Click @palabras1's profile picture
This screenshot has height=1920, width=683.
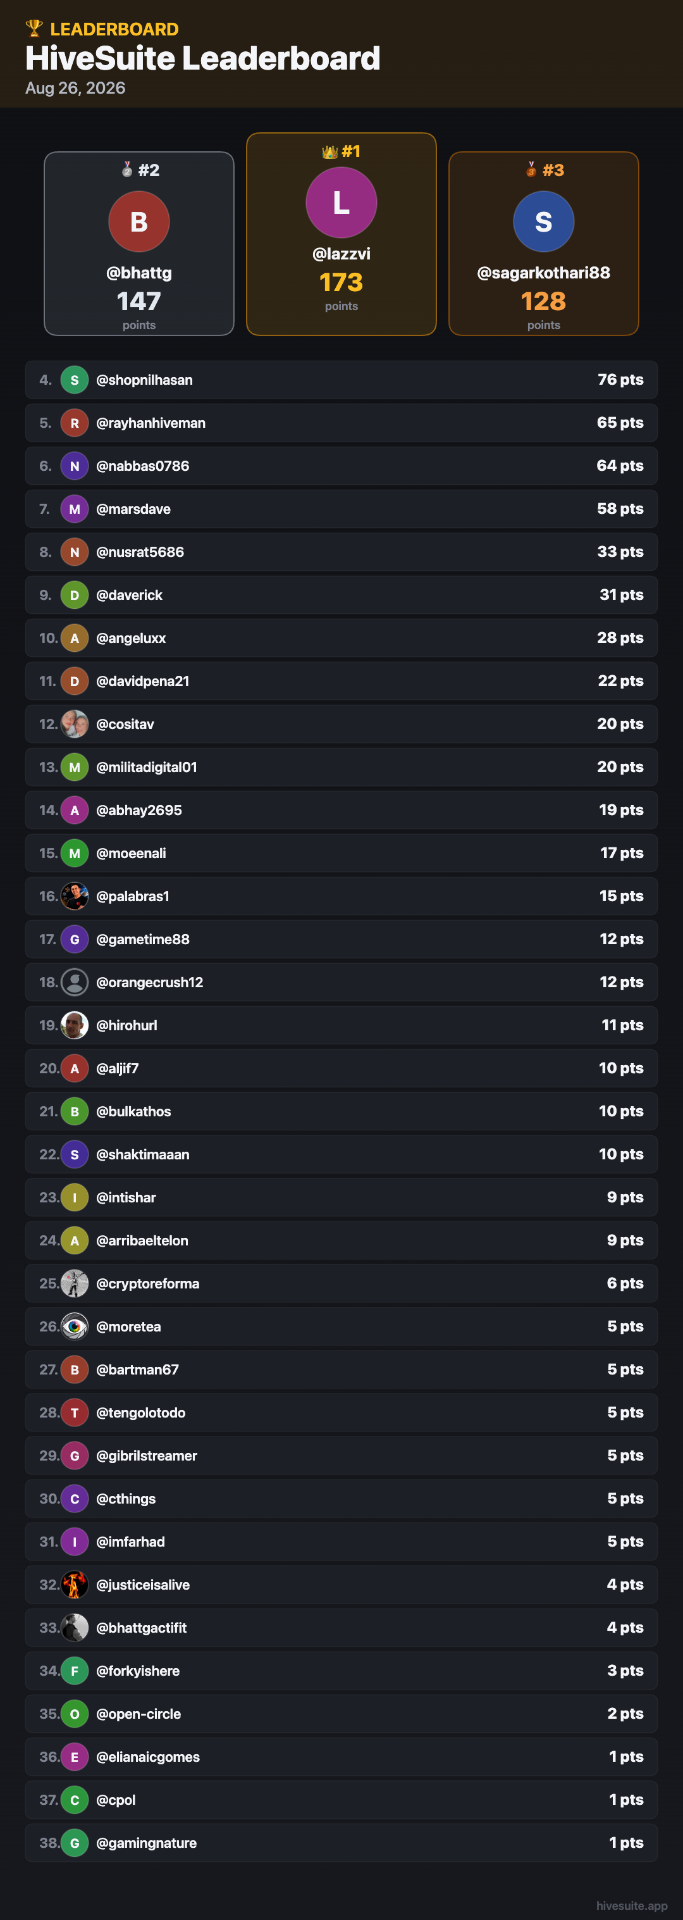74,896
